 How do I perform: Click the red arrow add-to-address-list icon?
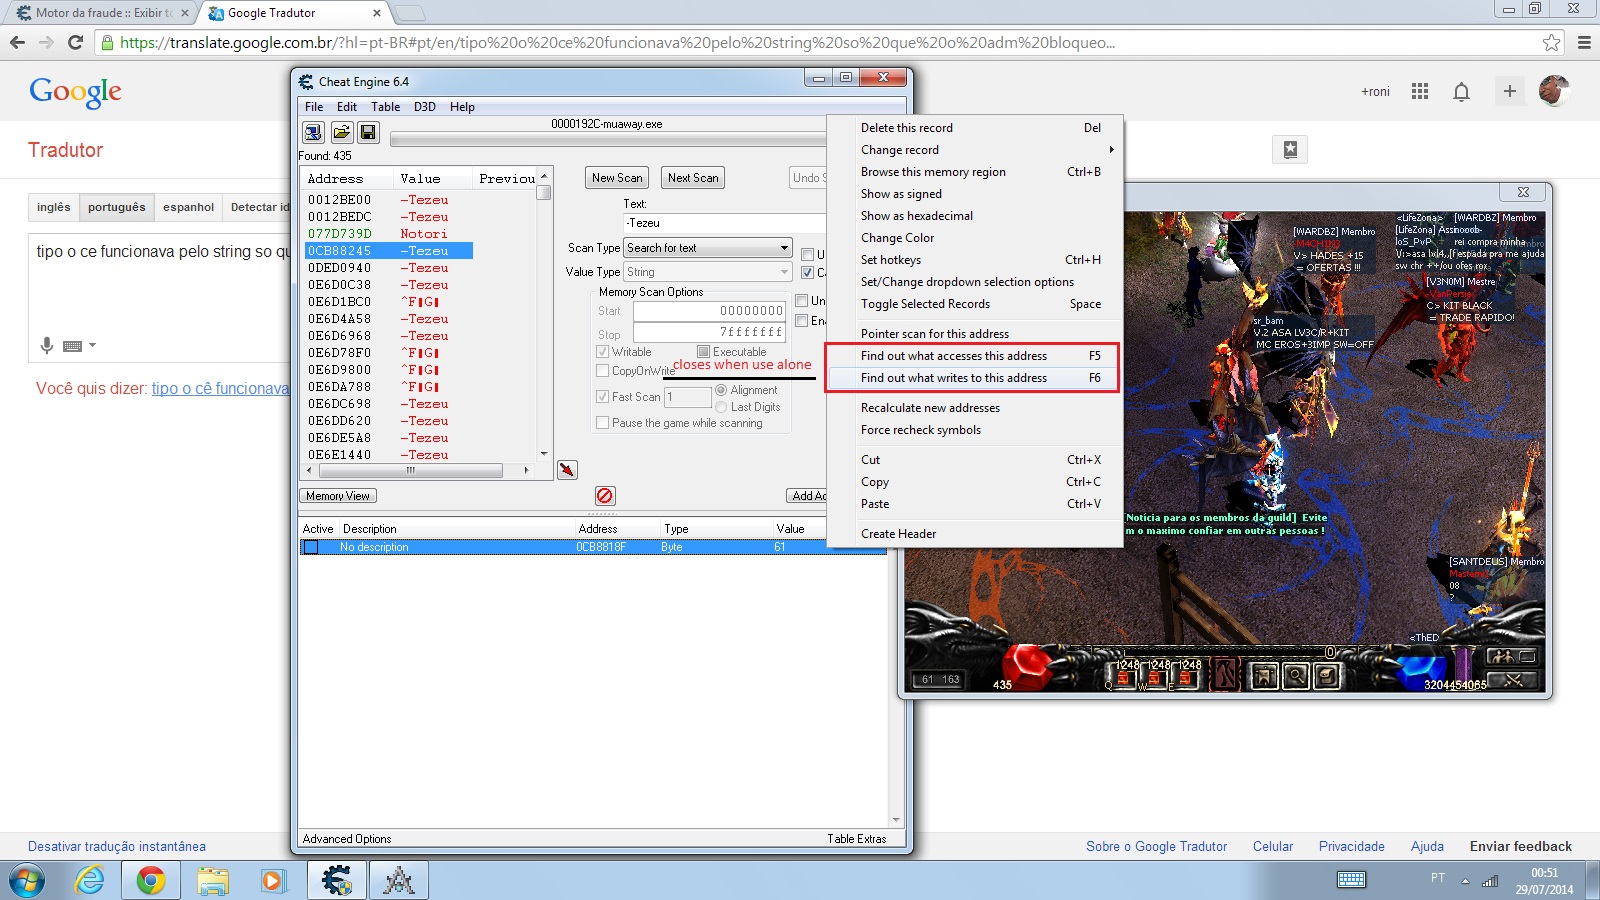(x=567, y=470)
